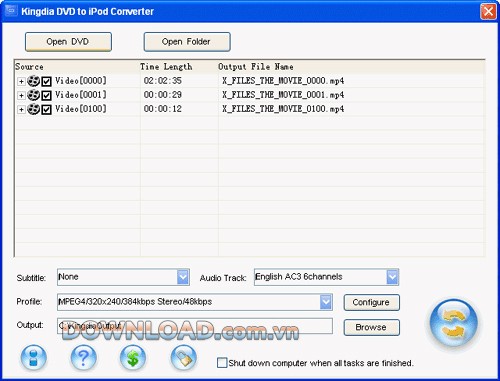
Task: Uncheck the Video[0000] checkbox
Action: (46, 81)
